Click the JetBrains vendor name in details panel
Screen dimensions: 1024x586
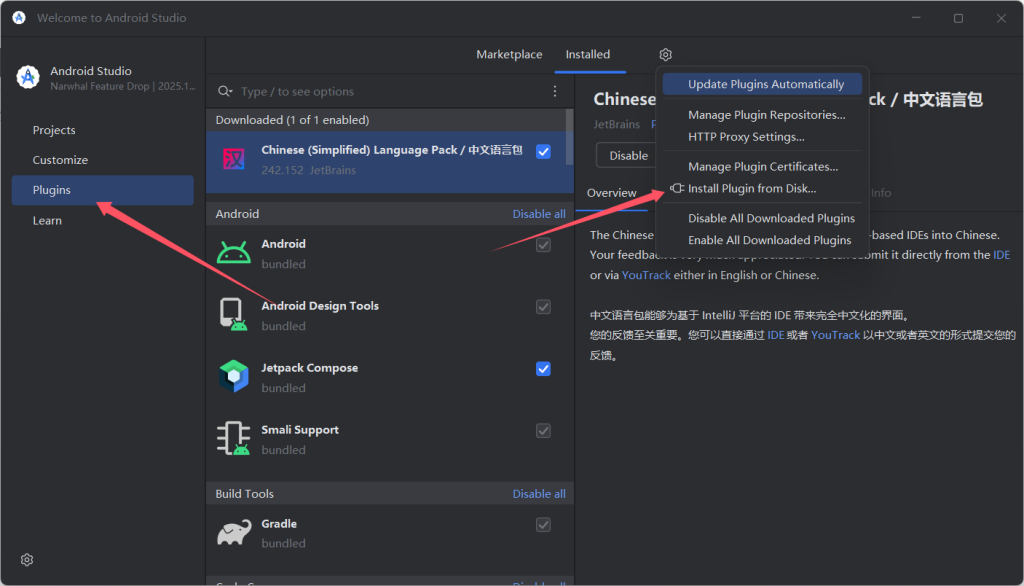(616, 124)
